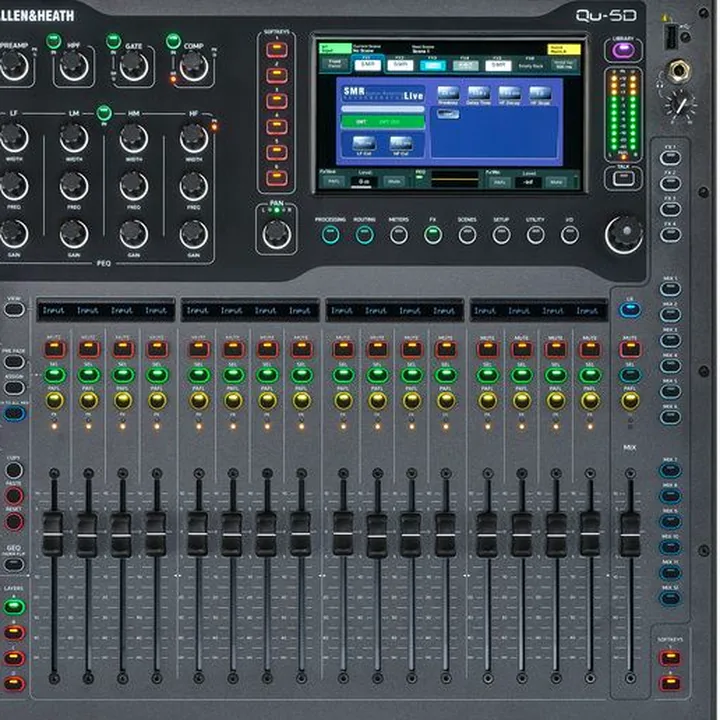
Task: Touch the Pan rotary knob
Action: tap(276, 233)
